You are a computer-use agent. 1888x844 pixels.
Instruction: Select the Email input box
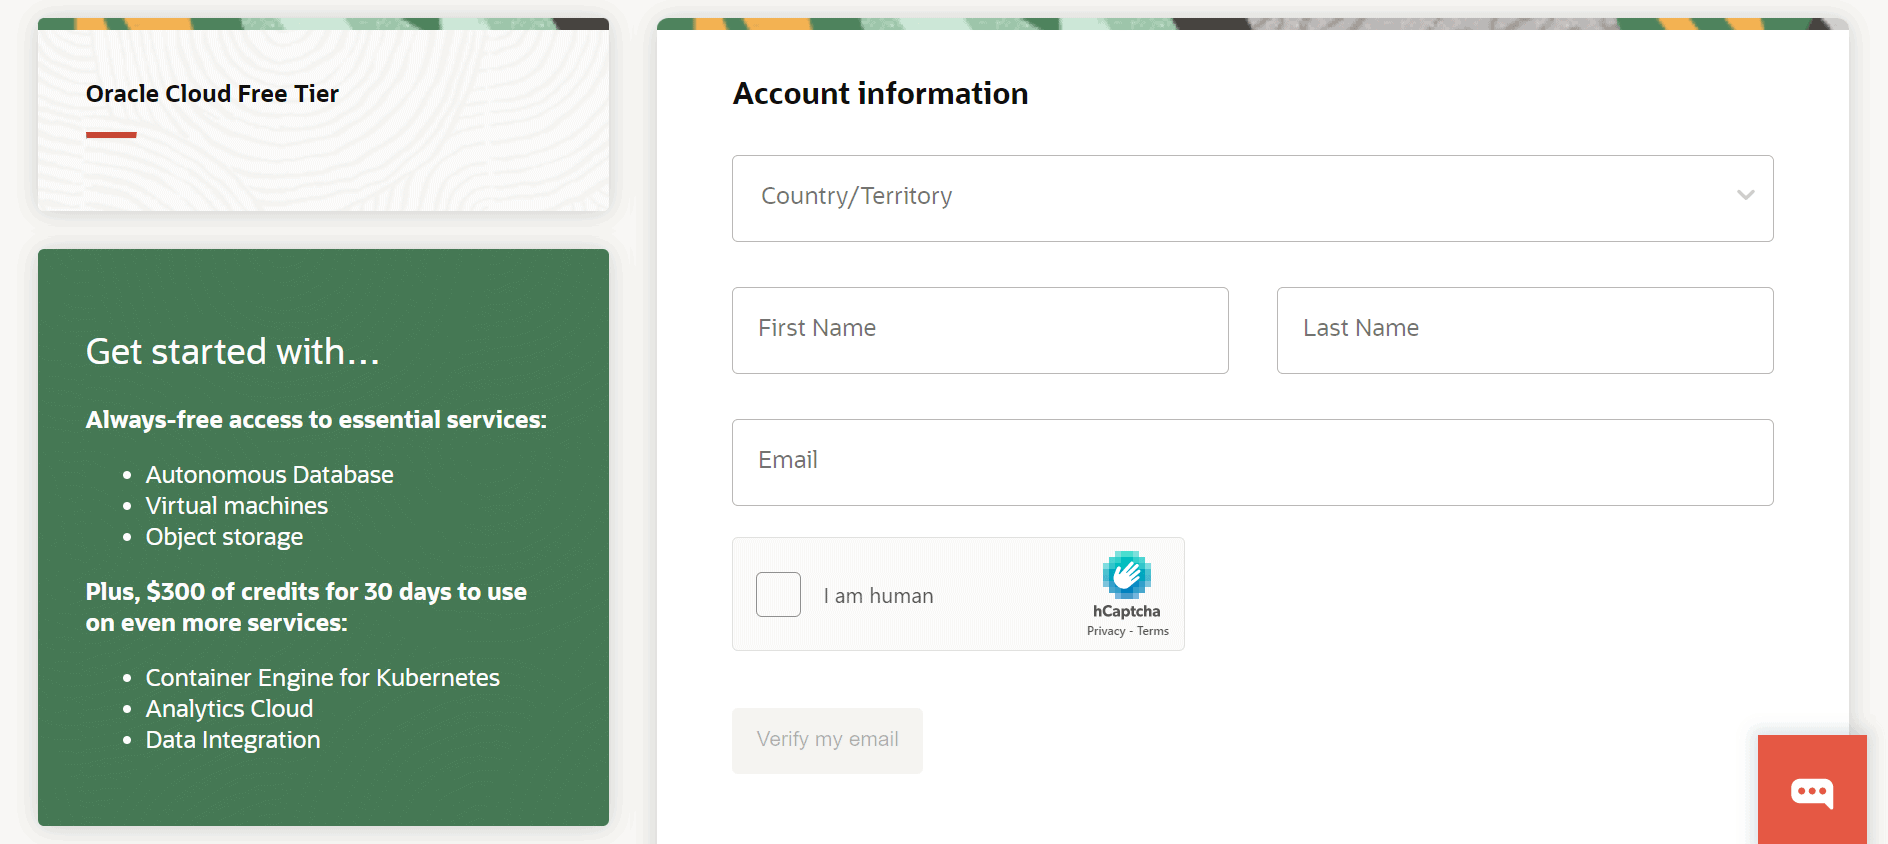[1252, 462]
